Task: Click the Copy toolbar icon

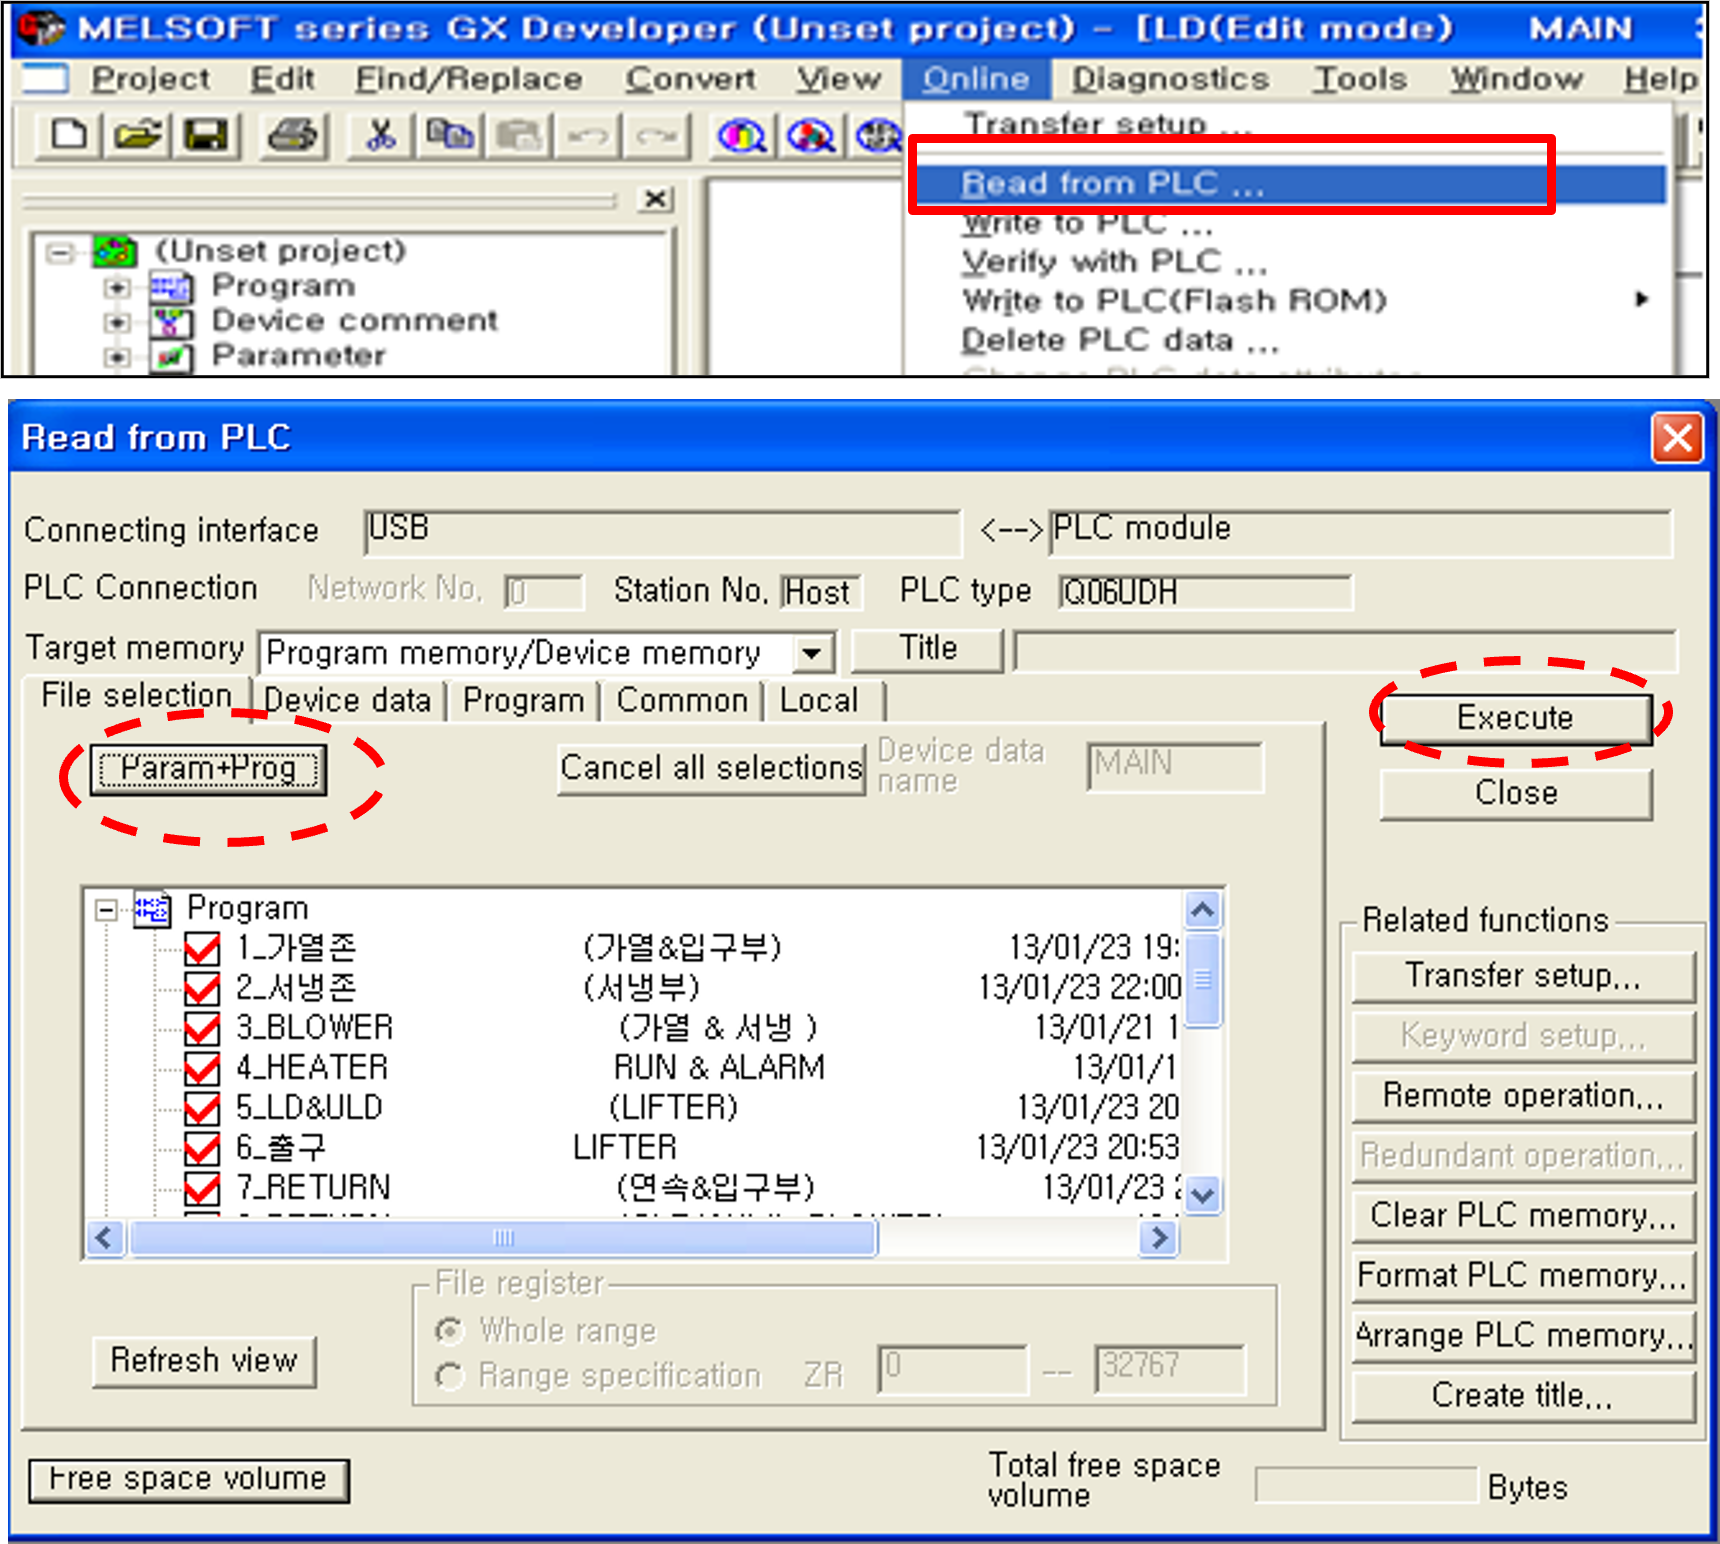Action: [x=450, y=134]
